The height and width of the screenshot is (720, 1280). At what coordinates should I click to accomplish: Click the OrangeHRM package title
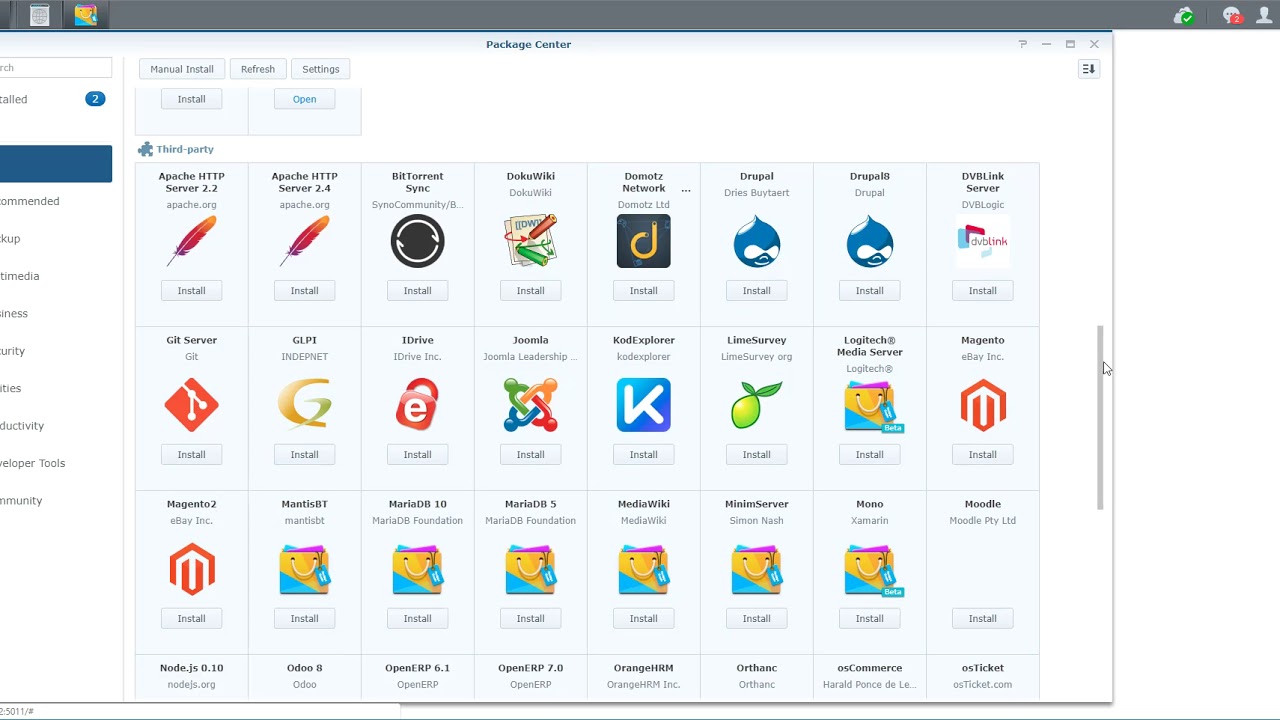643,668
